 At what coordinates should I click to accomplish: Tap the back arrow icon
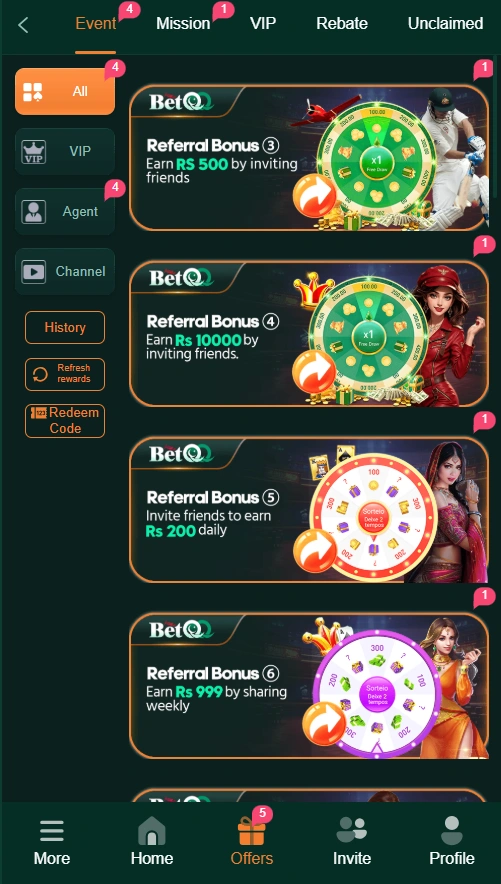click(23, 25)
